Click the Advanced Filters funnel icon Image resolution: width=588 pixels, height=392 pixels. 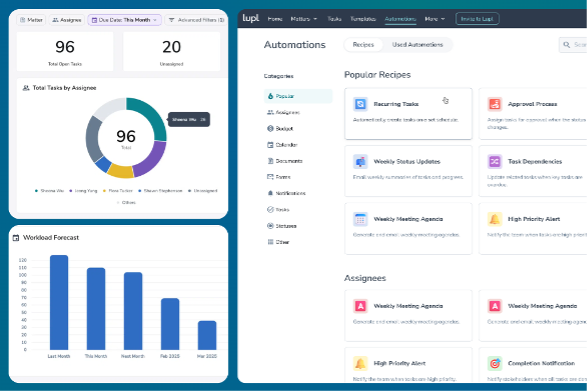coord(171,20)
